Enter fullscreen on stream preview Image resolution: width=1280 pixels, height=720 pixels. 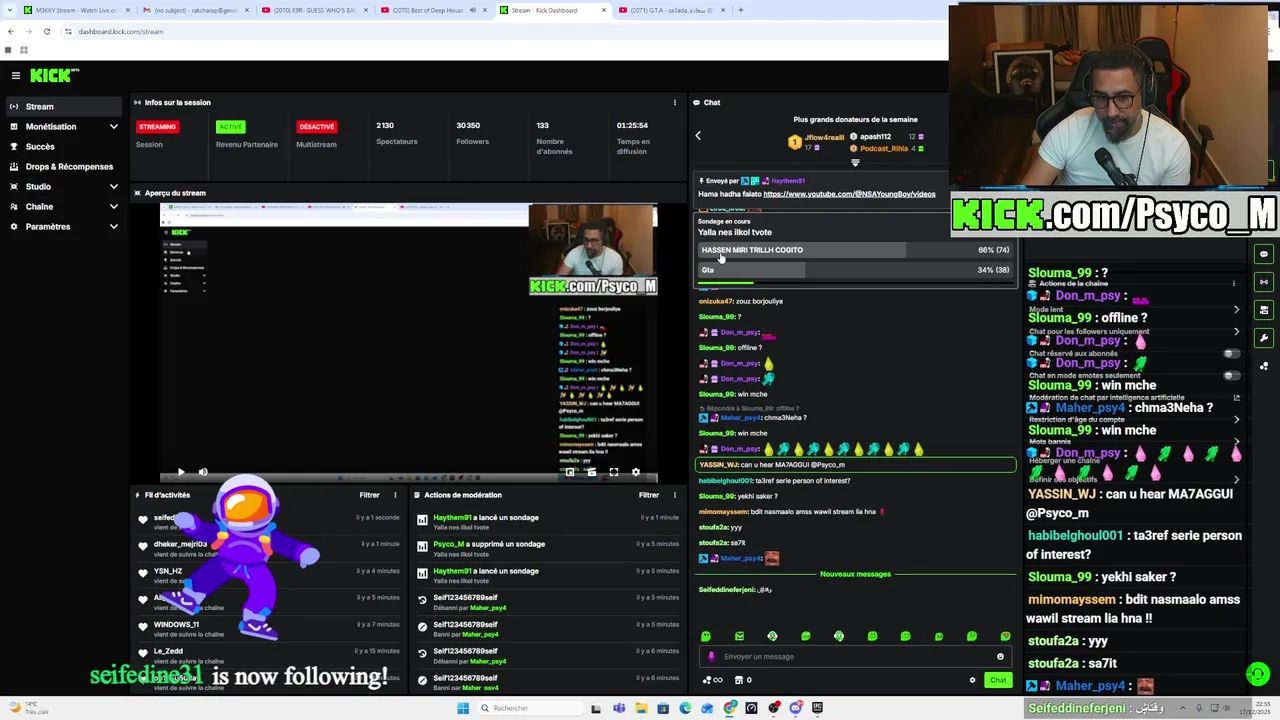click(x=614, y=472)
